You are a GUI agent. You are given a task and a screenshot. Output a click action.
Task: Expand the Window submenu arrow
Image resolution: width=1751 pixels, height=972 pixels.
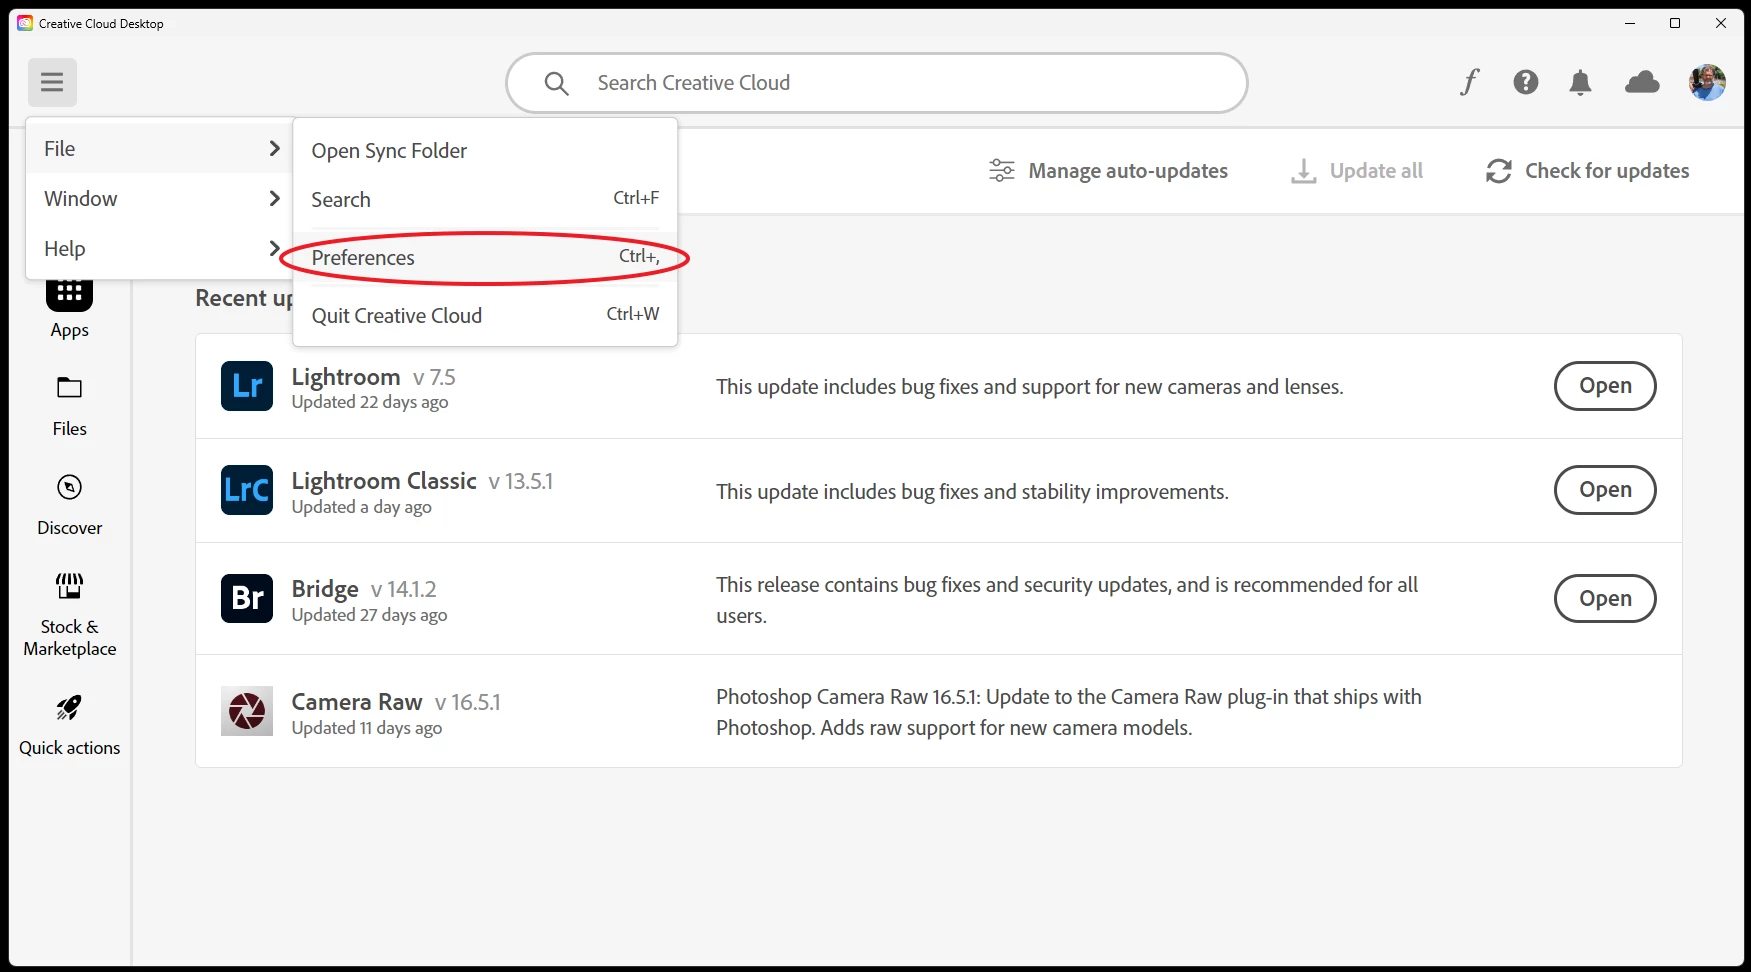tap(274, 198)
